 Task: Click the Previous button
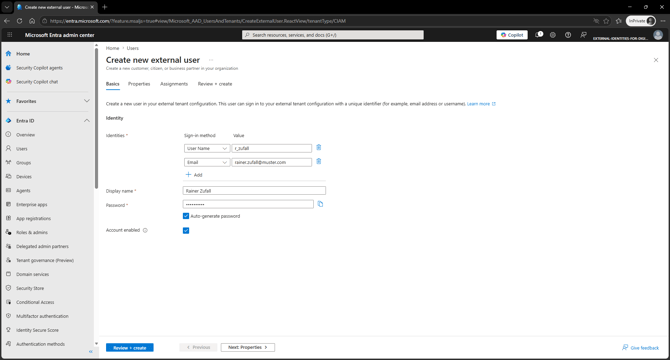click(x=198, y=348)
